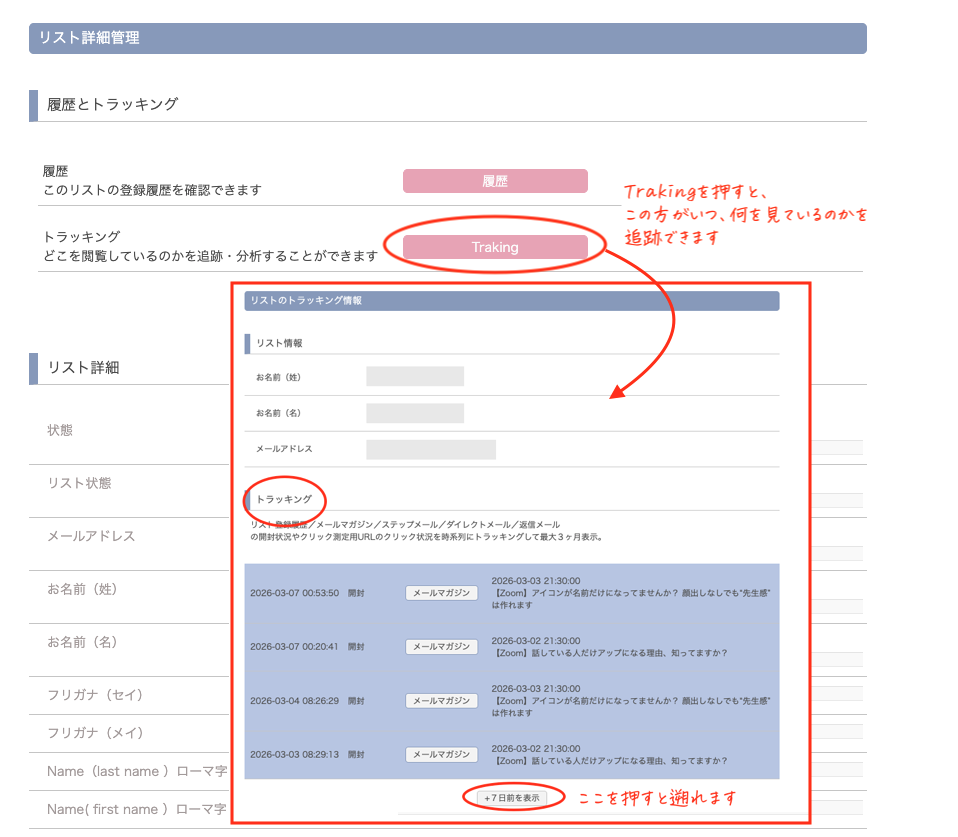Open メールマガジン for 2026-03-04 08:26:29 entry
This screenshot has height=837, width=958.
click(441, 701)
